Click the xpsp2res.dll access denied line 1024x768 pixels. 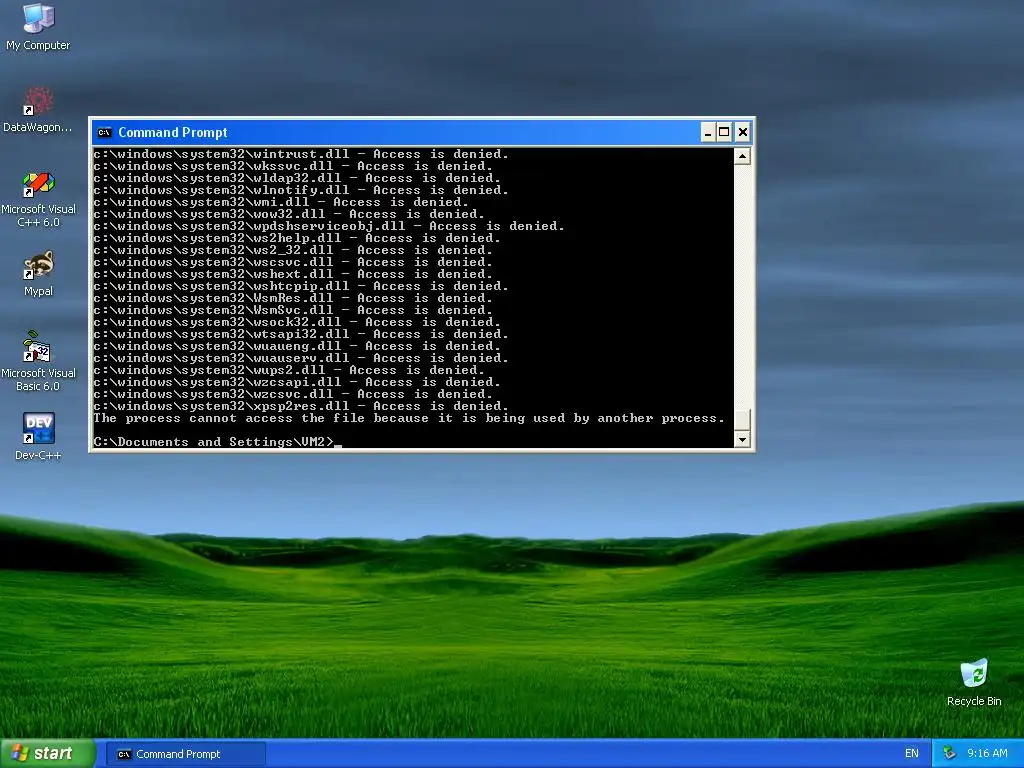point(300,406)
